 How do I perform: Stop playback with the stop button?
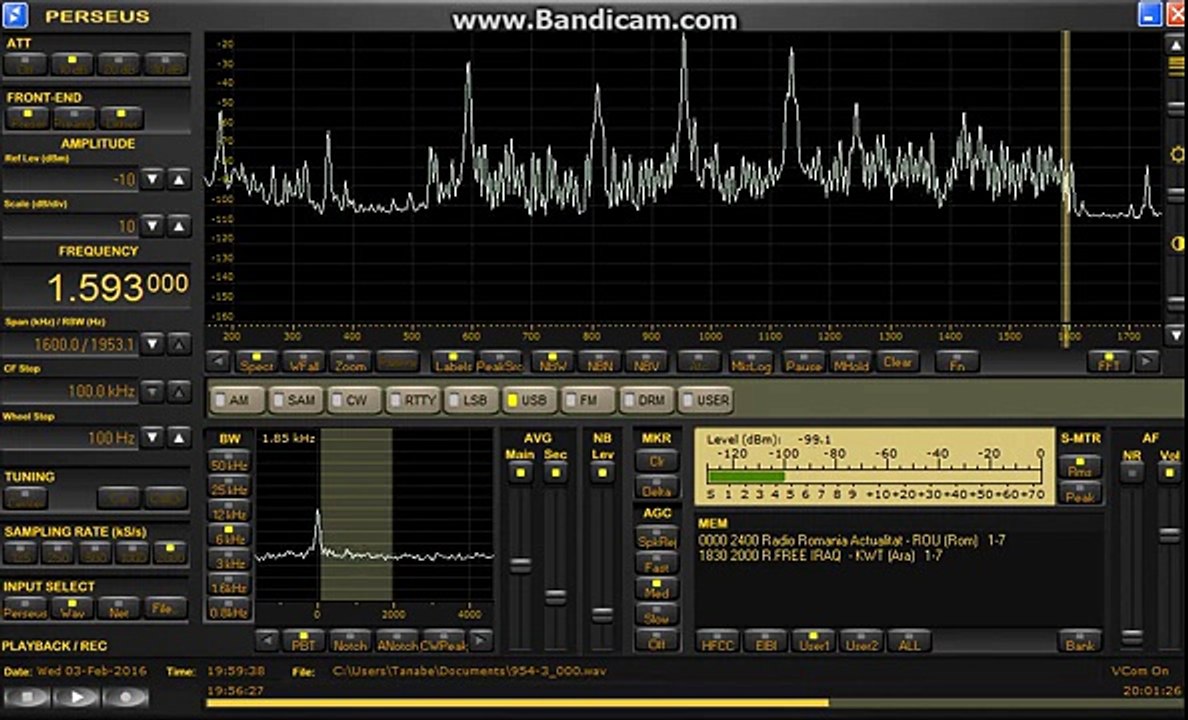[27, 697]
